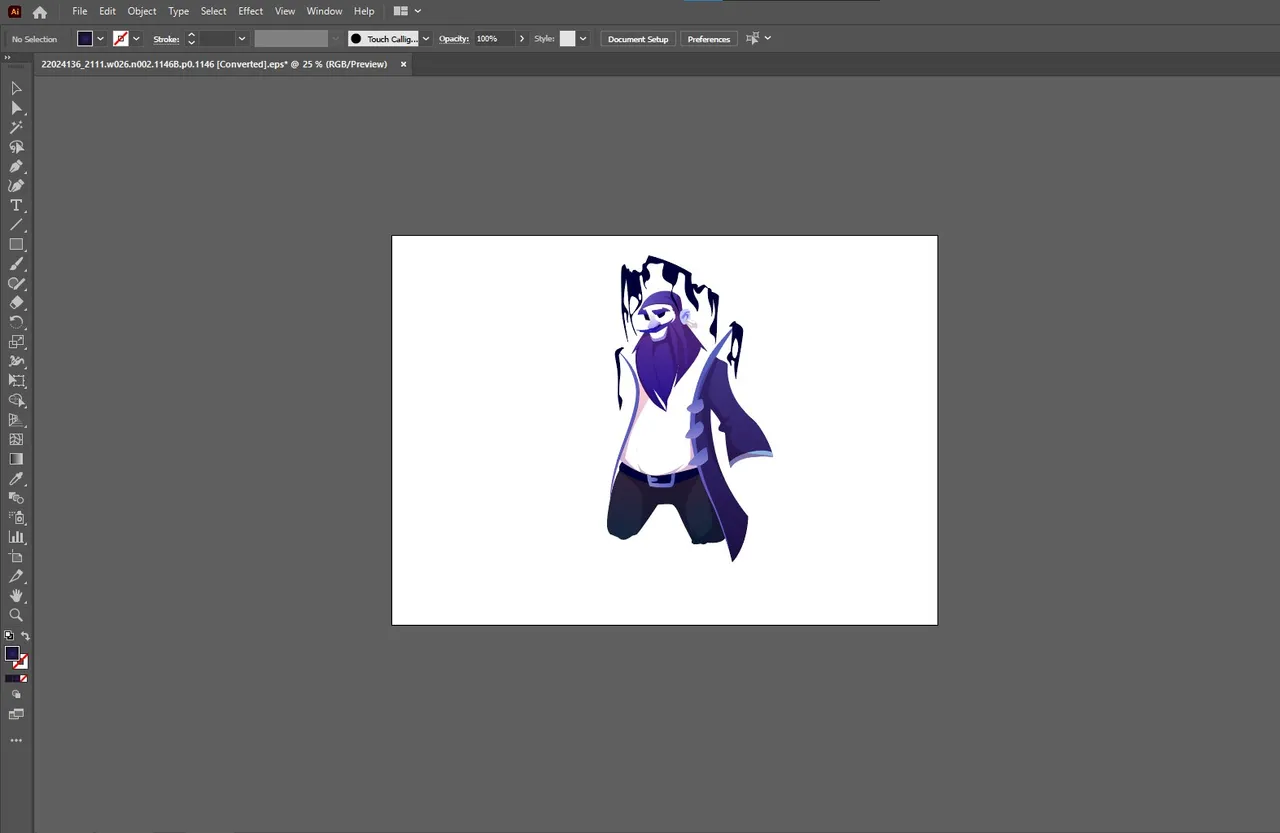1280x833 pixels.
Task: Open the Effect menu
Action: [x=250, y=11]
